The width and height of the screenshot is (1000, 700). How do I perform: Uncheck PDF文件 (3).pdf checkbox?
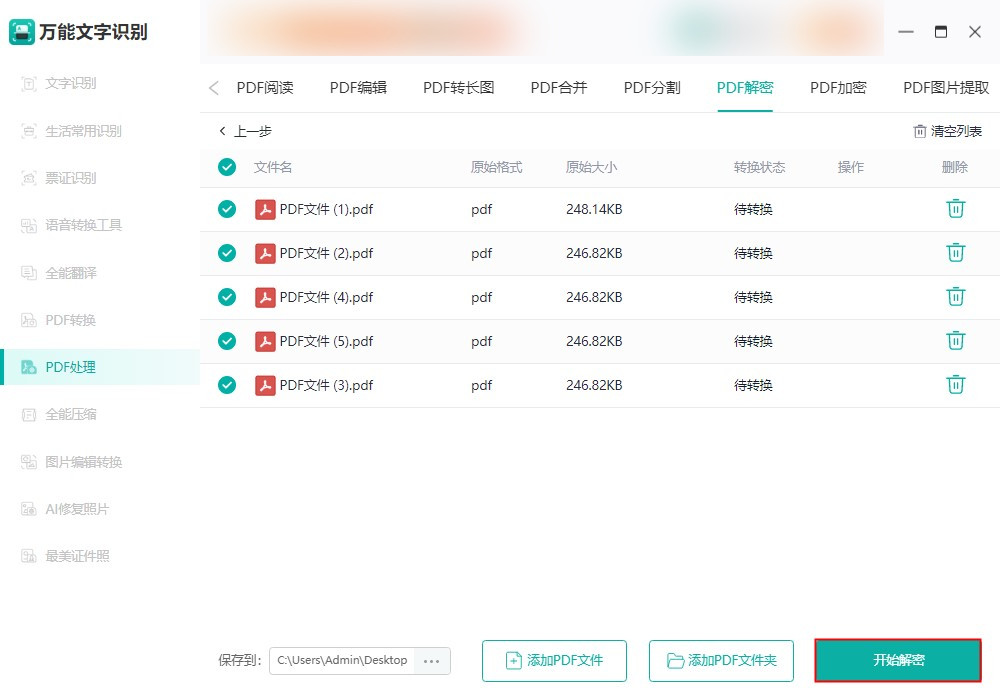pyautogui.click(x=227, y=385)
